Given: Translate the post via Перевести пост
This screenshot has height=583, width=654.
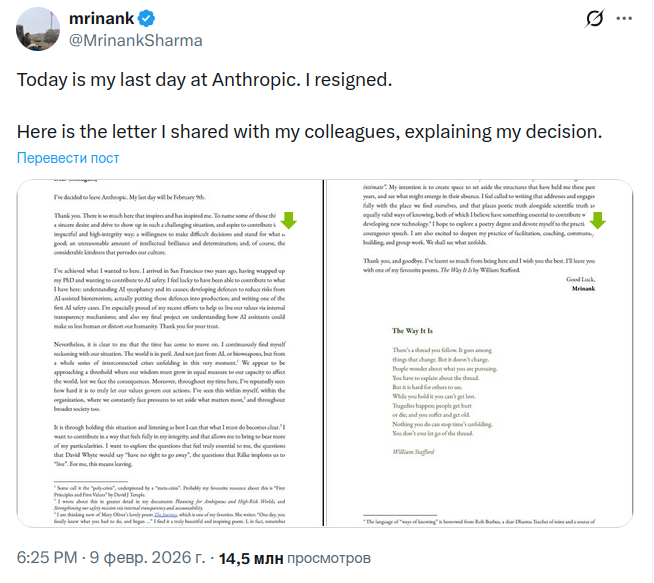Looking at the screenshot, I should pos(67,158).
